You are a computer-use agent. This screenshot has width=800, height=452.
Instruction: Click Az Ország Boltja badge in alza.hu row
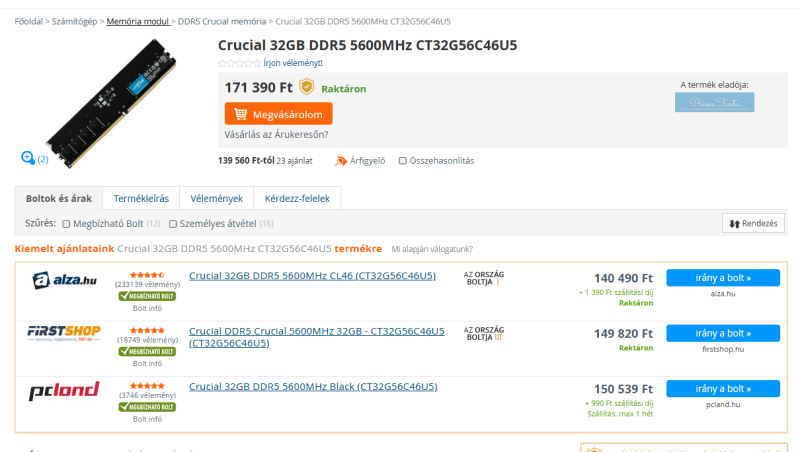(x=484, y=278)
